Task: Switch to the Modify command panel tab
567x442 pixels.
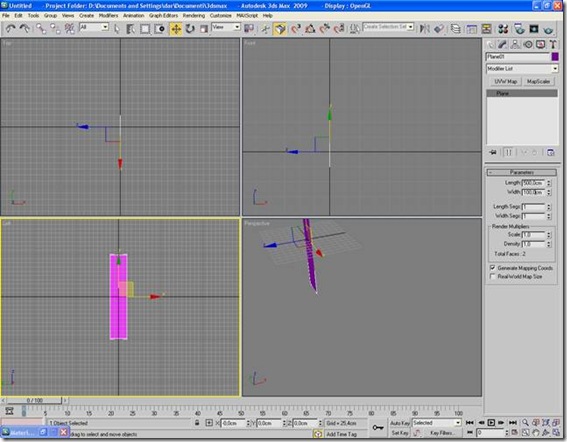Action: pyautogui.click(x=502, y=44)
